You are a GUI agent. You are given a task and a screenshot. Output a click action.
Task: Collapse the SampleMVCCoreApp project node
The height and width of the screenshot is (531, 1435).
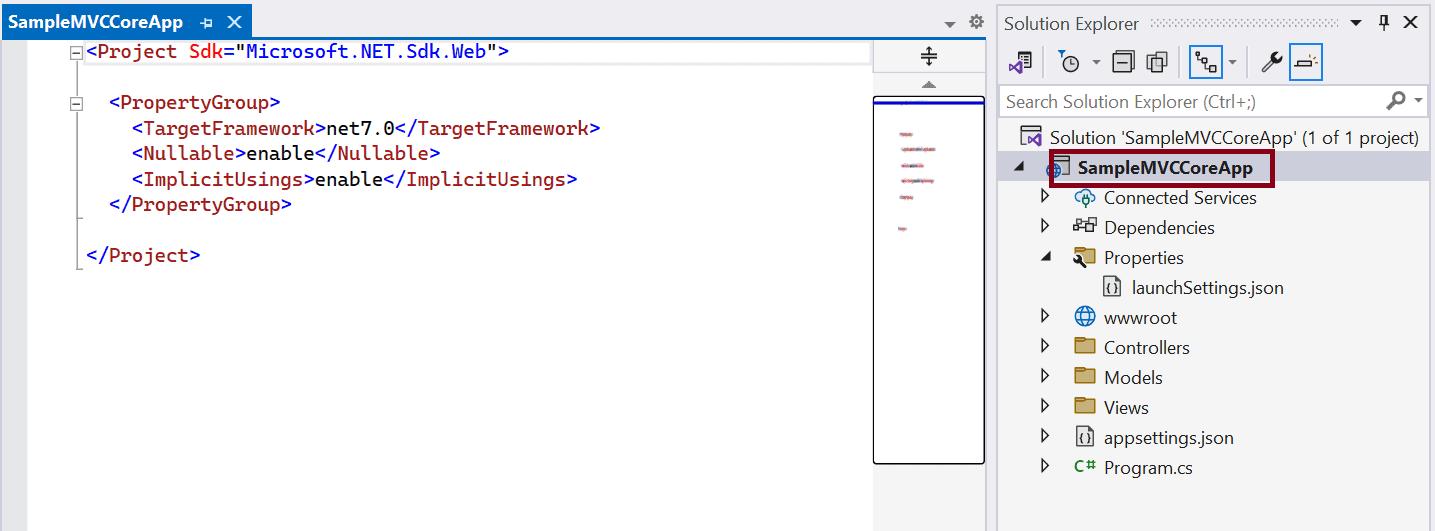1019,167
